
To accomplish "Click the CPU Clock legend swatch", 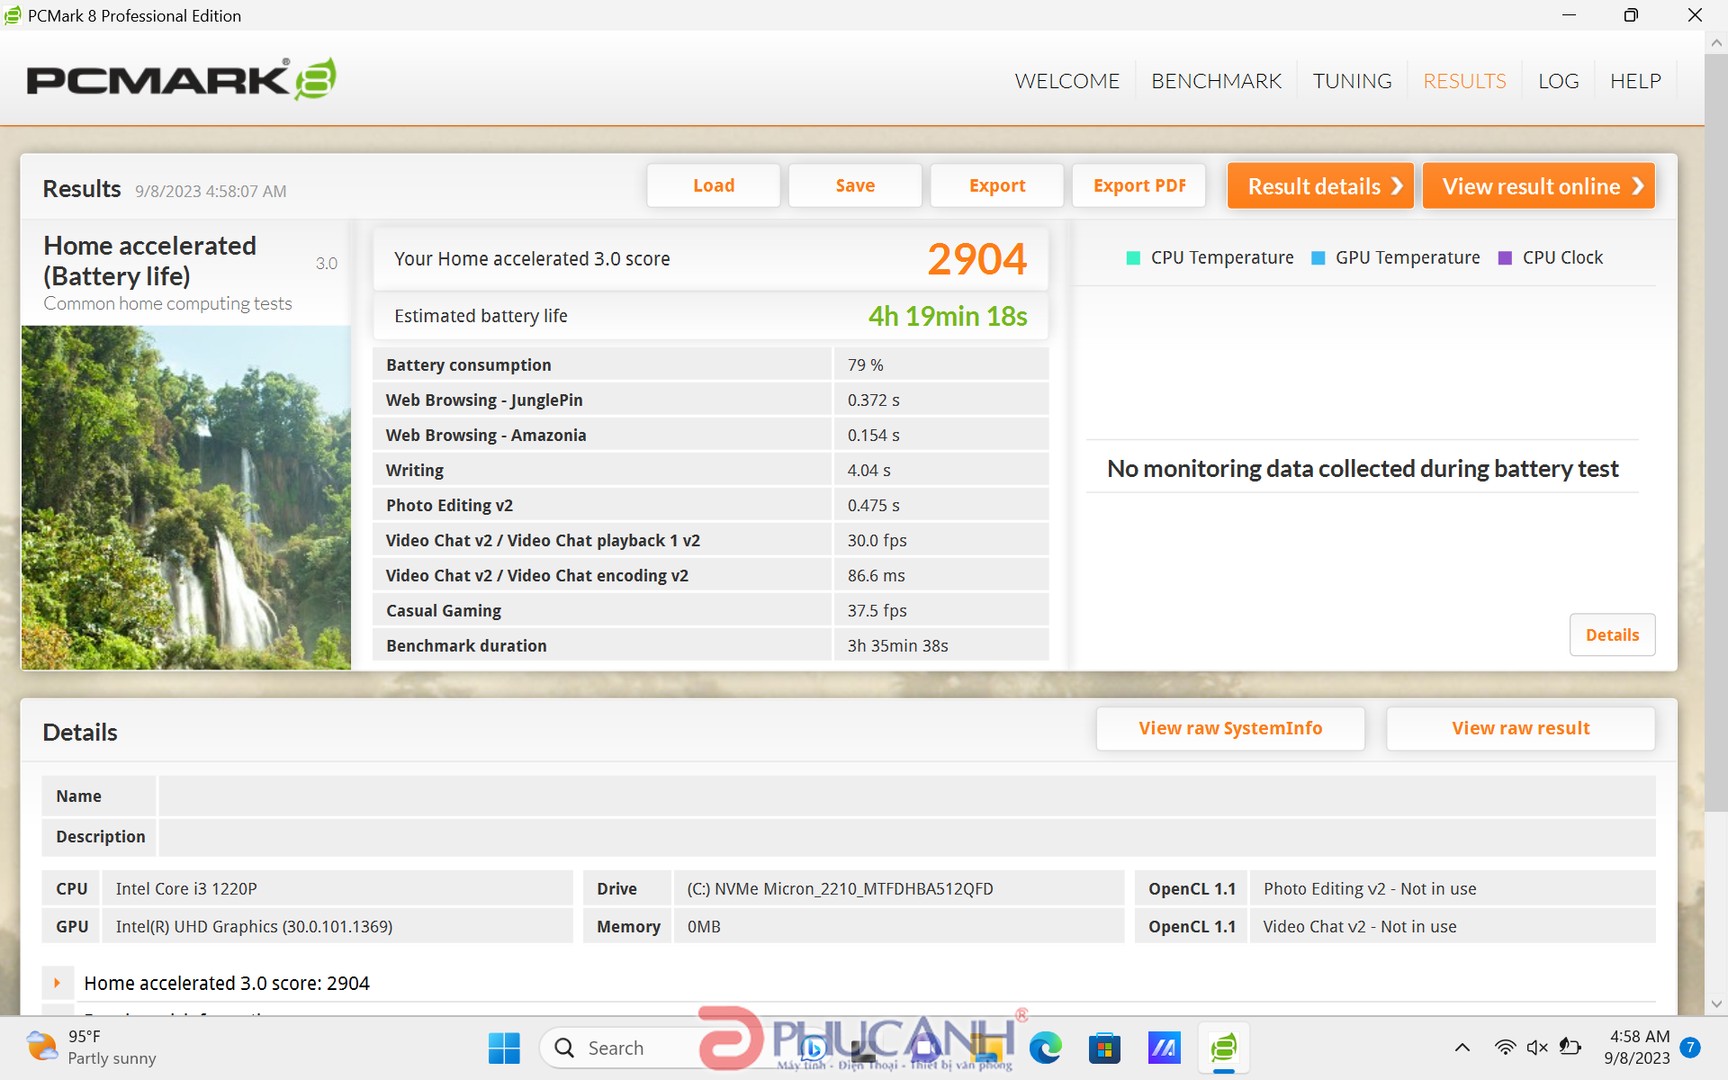I will [x=1505, y=258].
